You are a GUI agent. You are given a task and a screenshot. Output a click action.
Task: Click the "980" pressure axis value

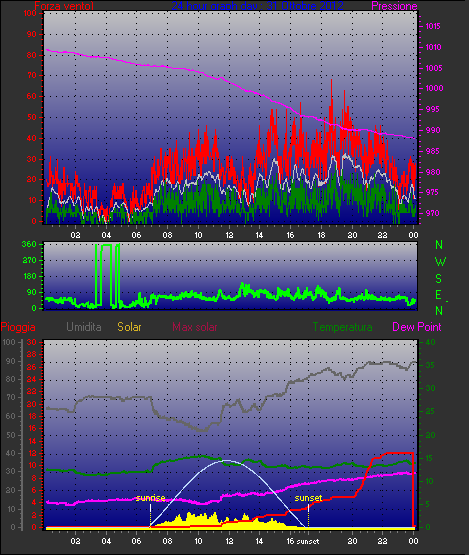[x=433, y=172]
